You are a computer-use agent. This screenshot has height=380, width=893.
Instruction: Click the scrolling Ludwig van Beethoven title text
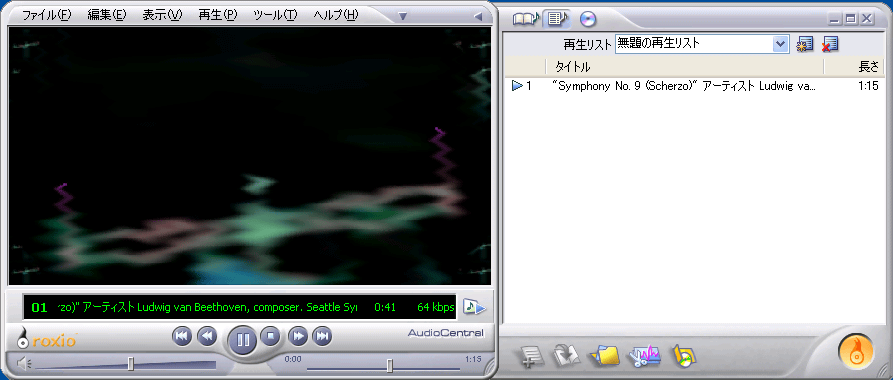[x=207, y=307]
